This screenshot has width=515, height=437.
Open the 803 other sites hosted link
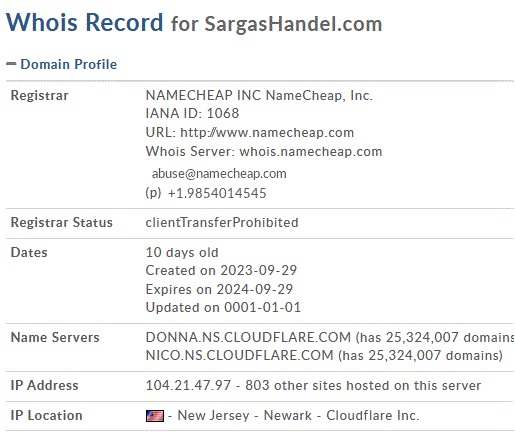(x=363, y=385)
